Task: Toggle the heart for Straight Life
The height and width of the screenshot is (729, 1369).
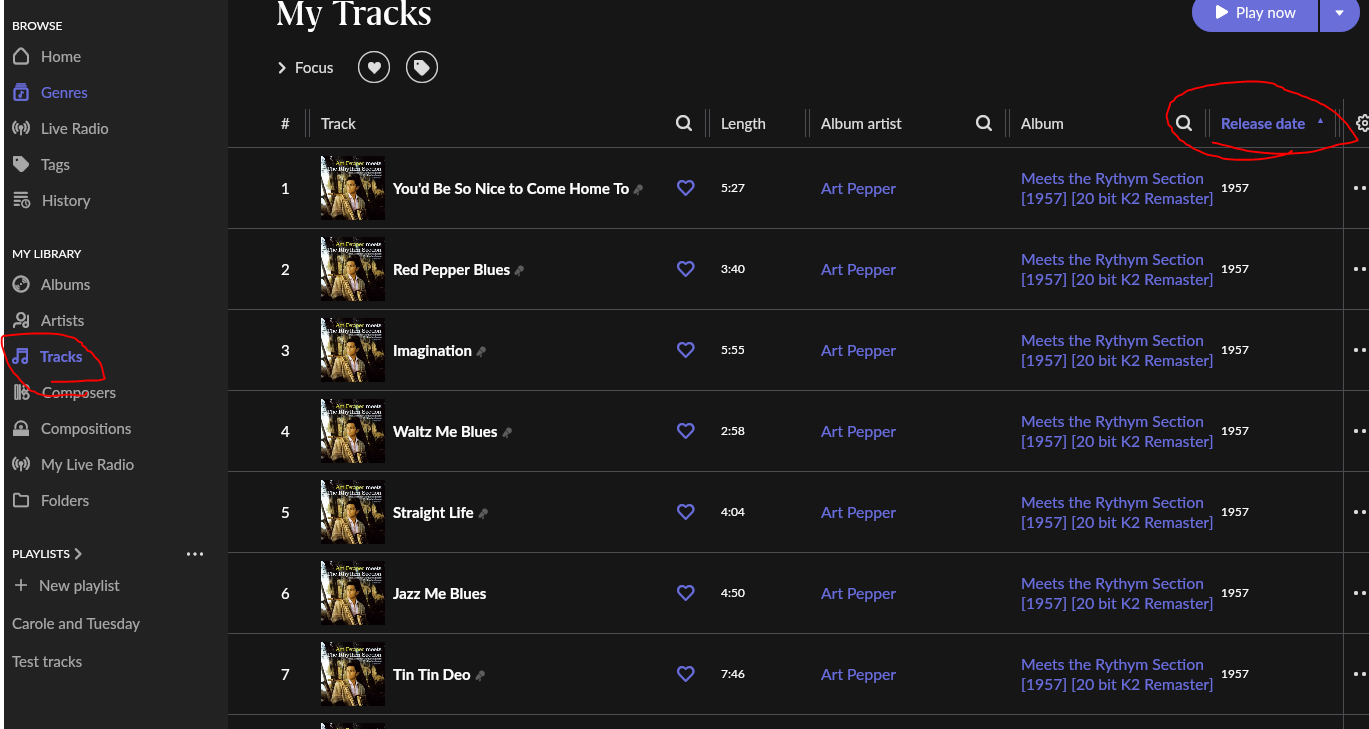Action: [686, 512]
